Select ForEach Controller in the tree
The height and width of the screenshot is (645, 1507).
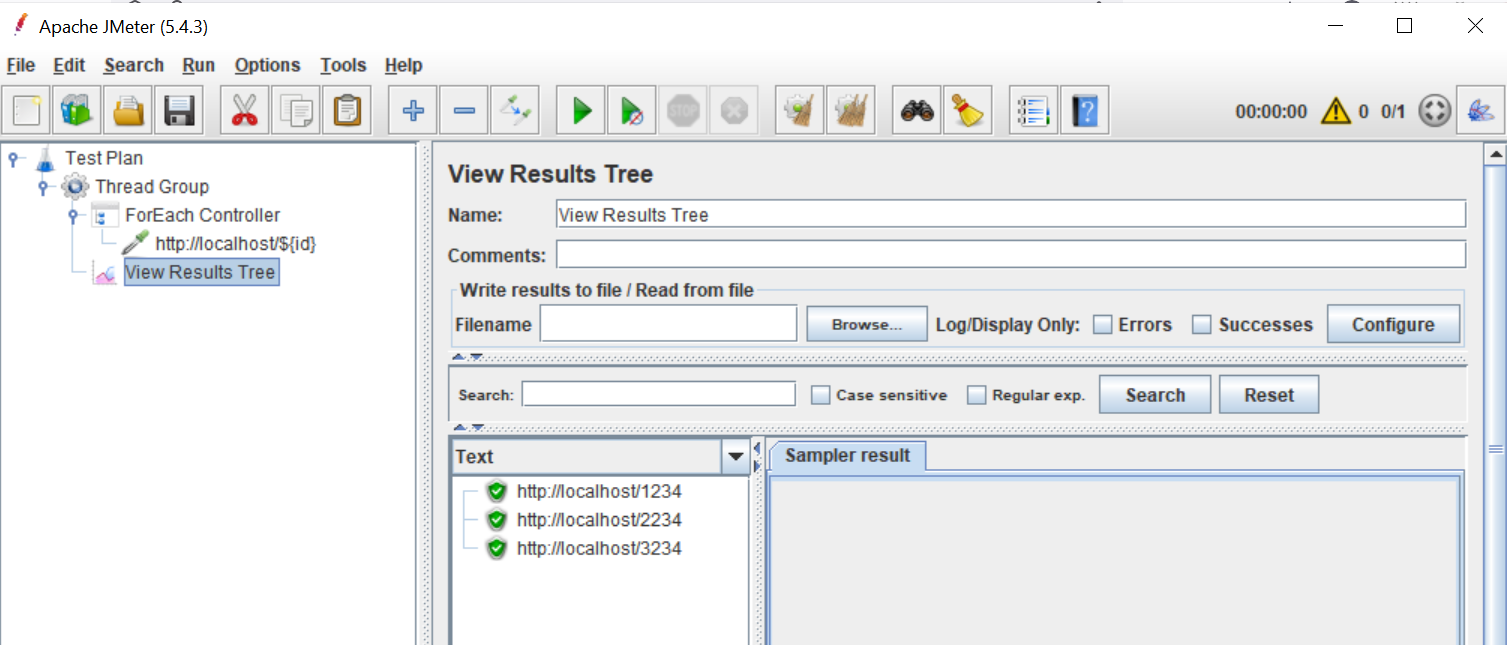pyautogui.click(x=203, y=215)
